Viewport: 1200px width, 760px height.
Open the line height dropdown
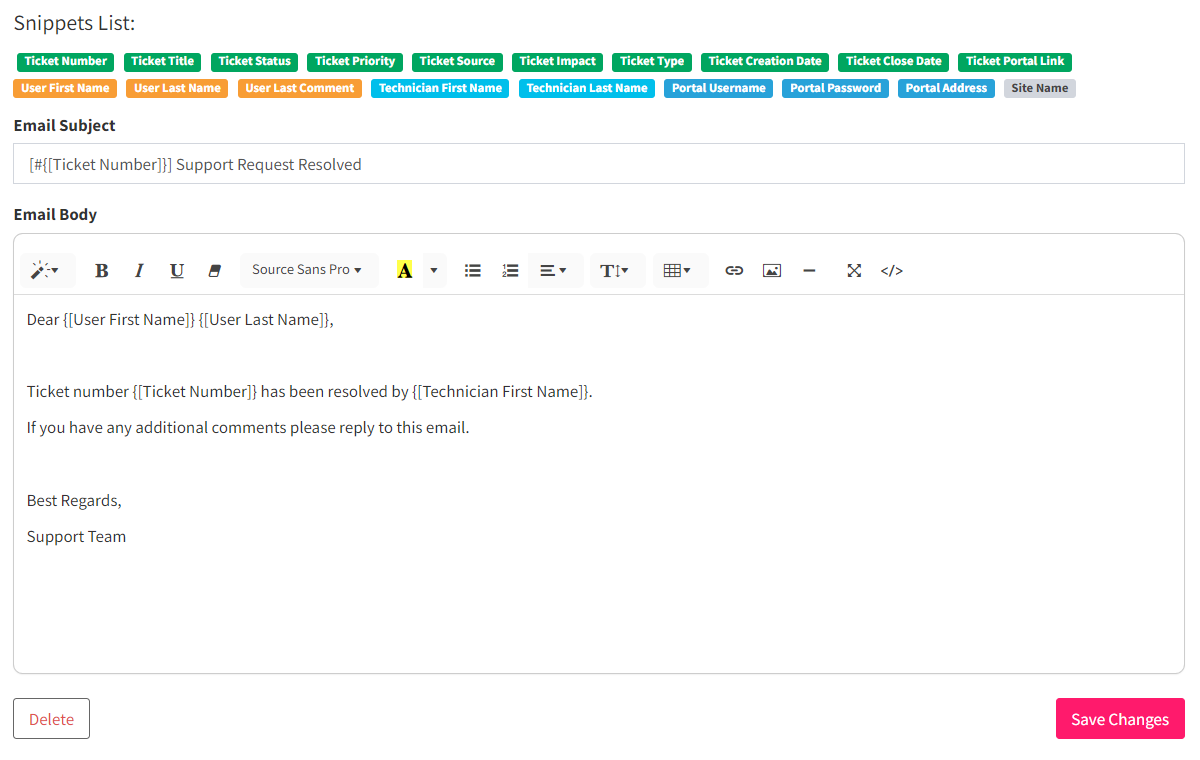point(616,270)
